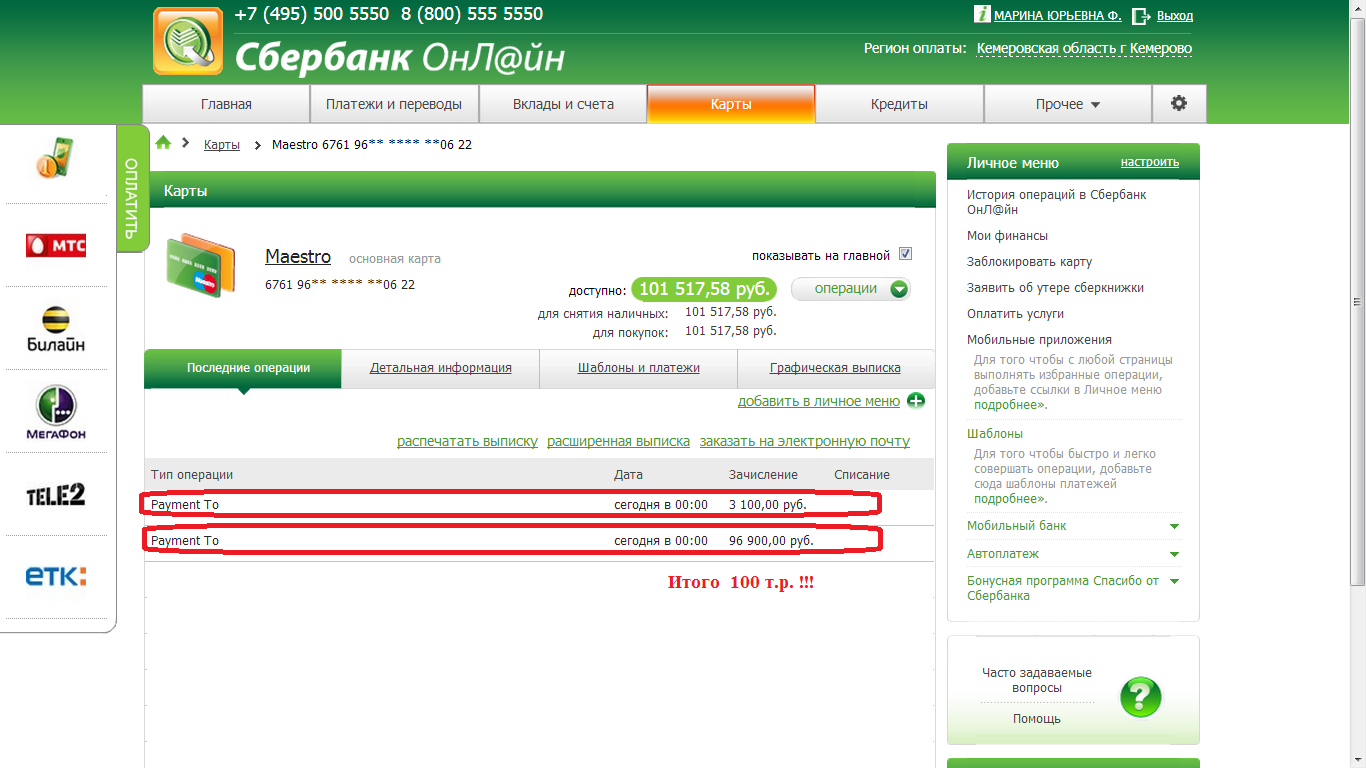Image resolution: width=1366 pixels, height=768 pixels.
Task: Switch to 'Детальная информация' tab
Action: point(441,368)
